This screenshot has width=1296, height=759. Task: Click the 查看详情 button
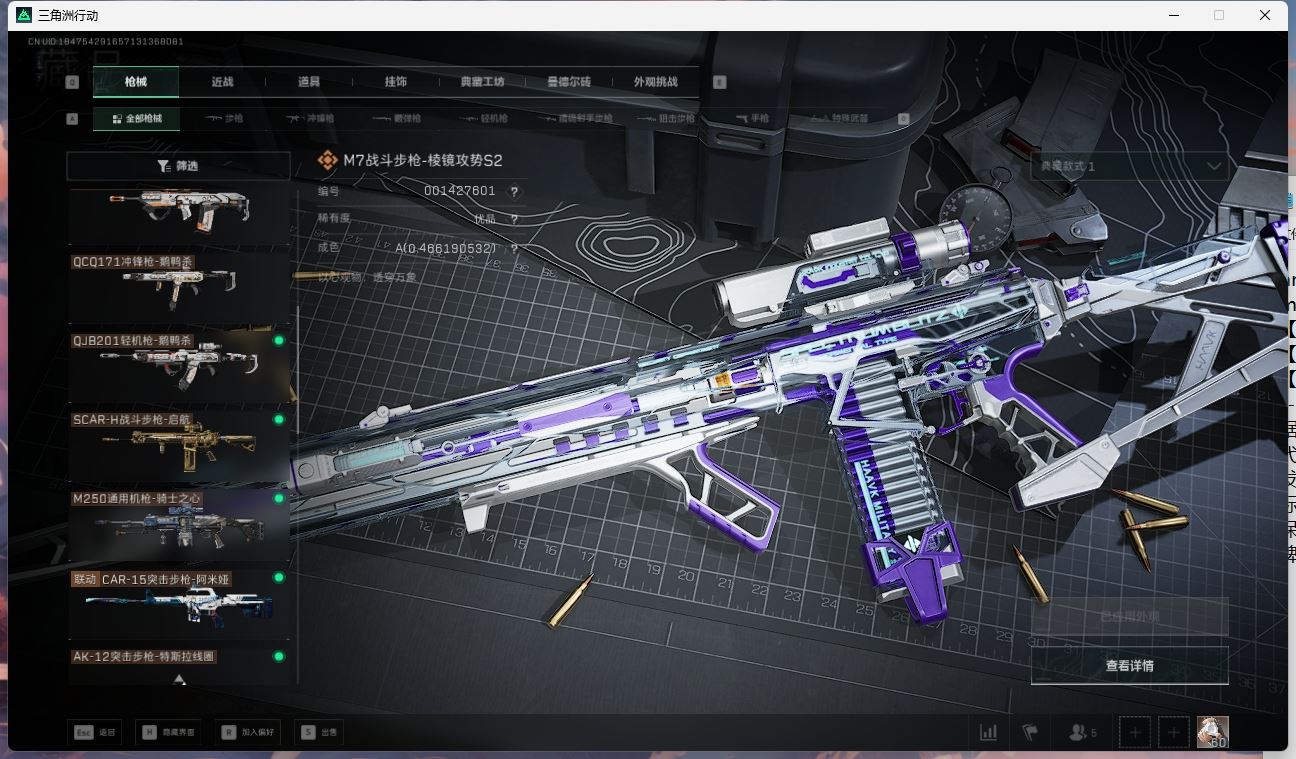[x=1129, y=663]
